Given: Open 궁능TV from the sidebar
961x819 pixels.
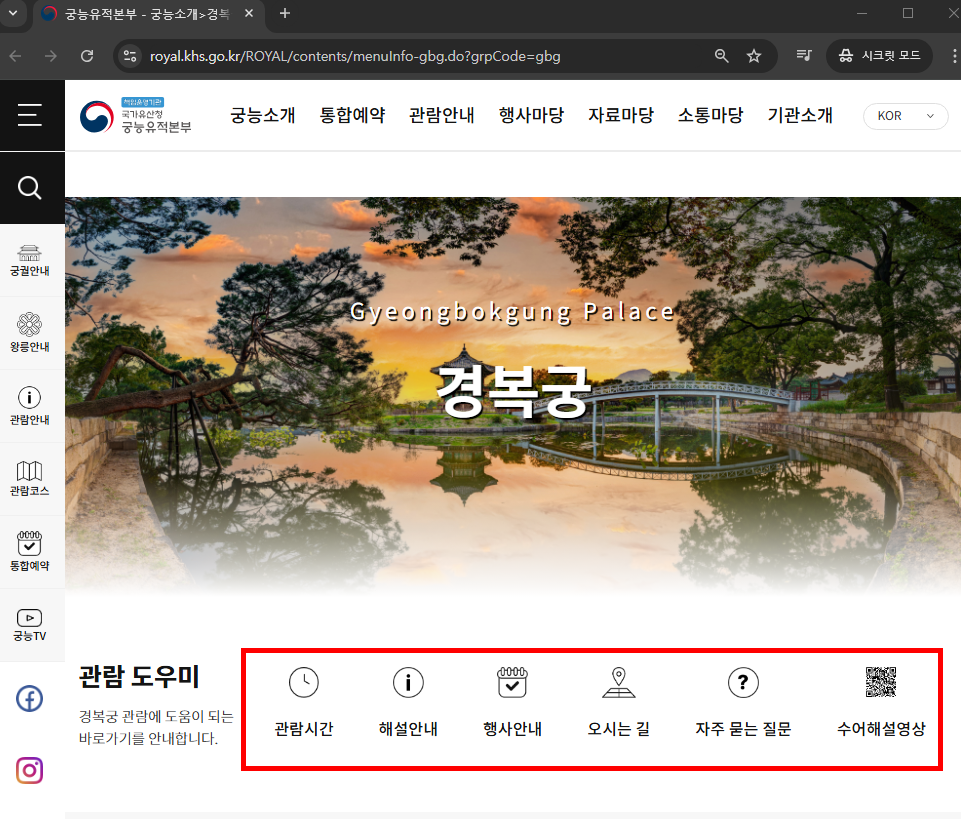Looking at the screenshot, I should pos(32,619).
